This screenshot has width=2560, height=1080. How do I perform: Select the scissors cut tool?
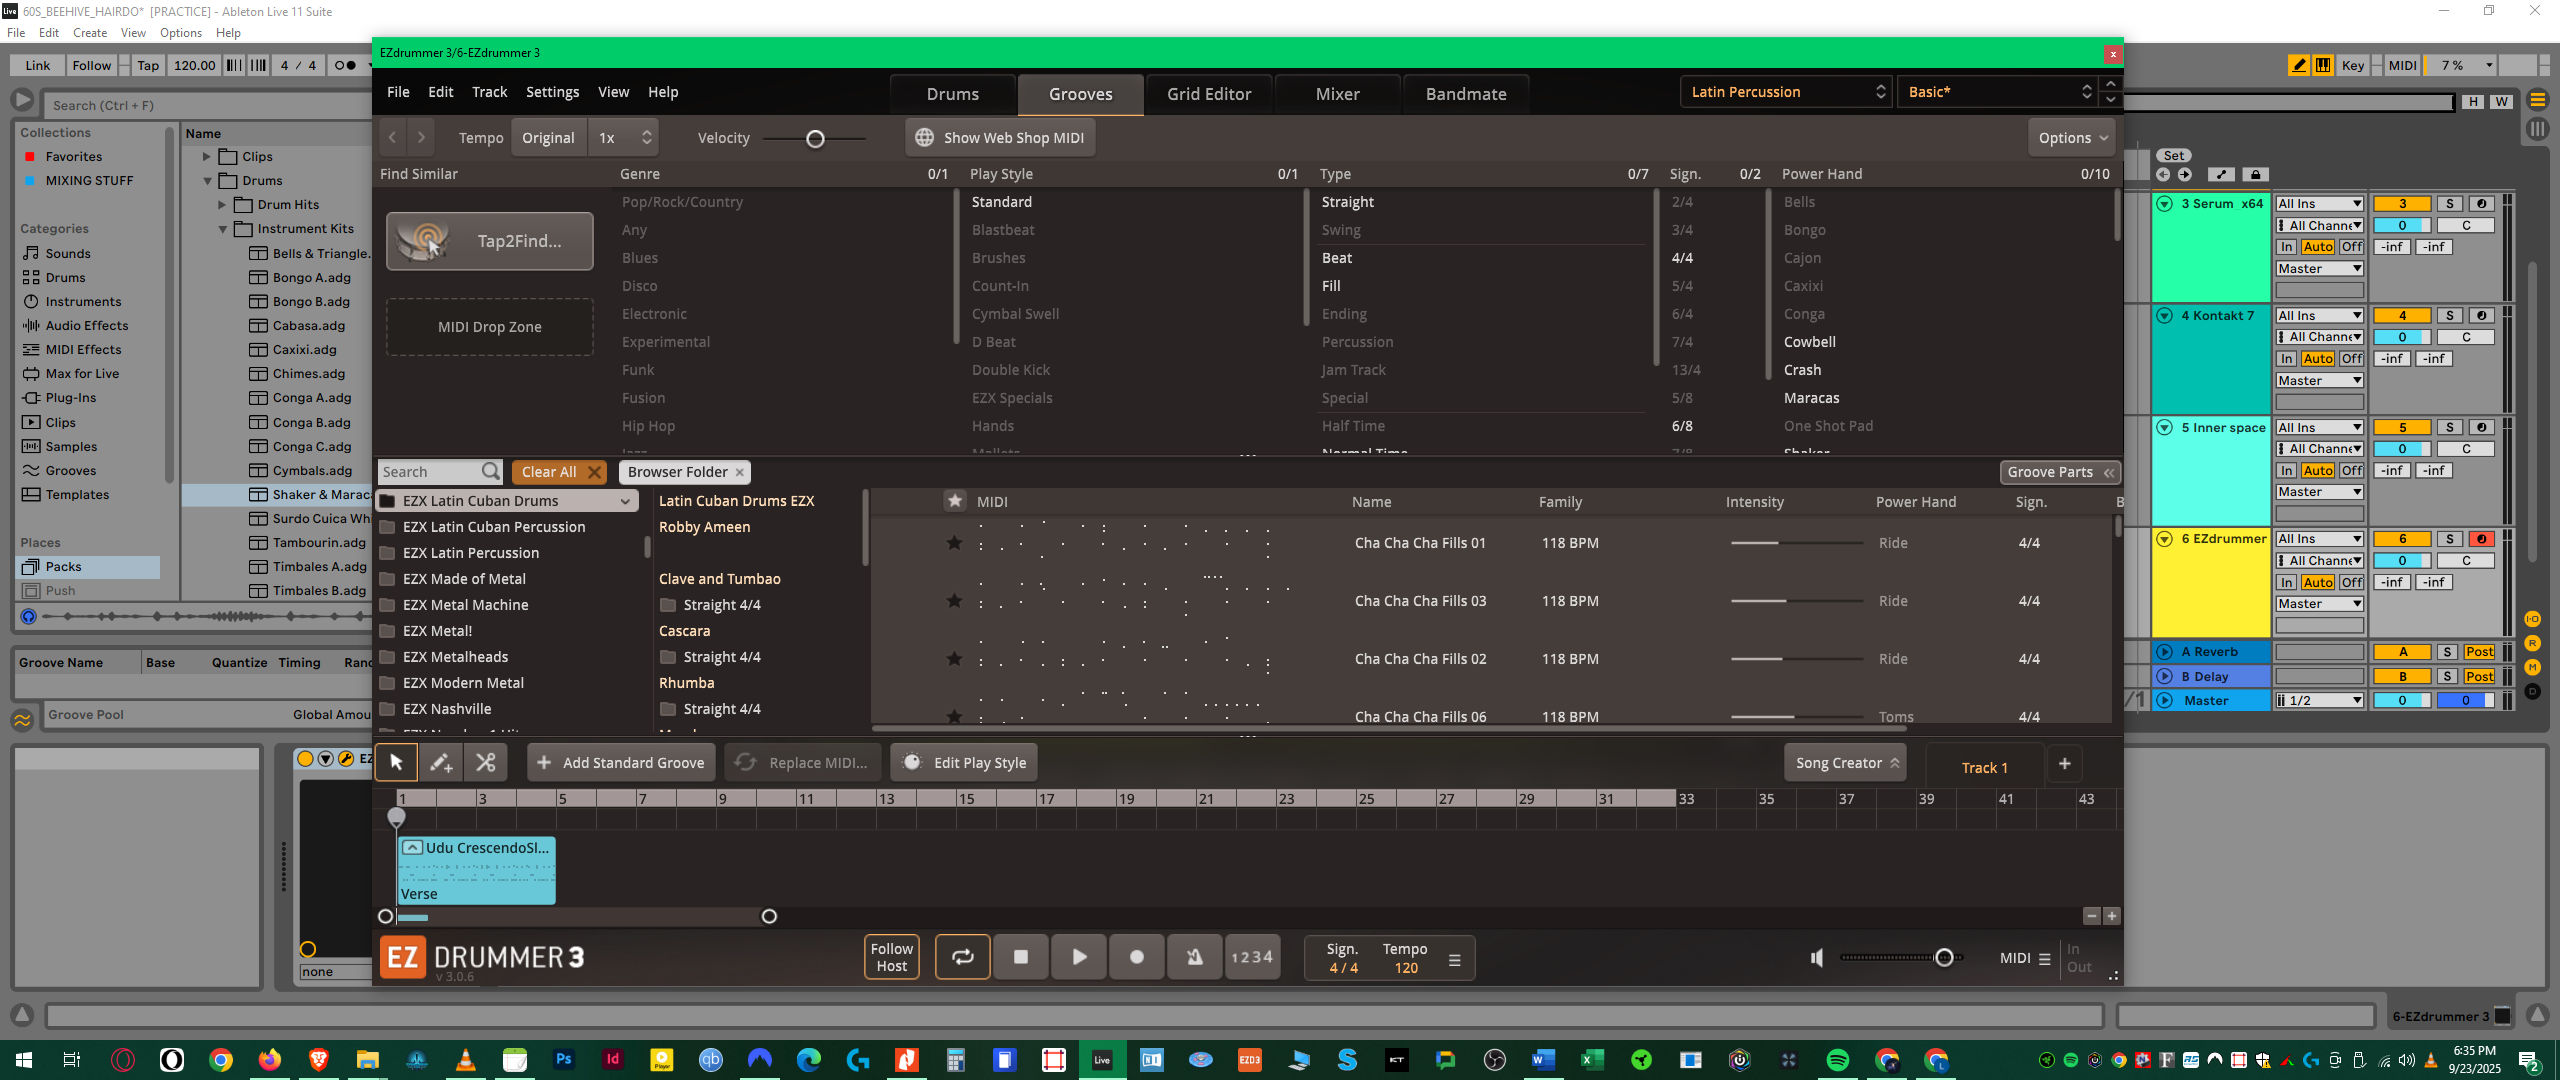[486, 763]
